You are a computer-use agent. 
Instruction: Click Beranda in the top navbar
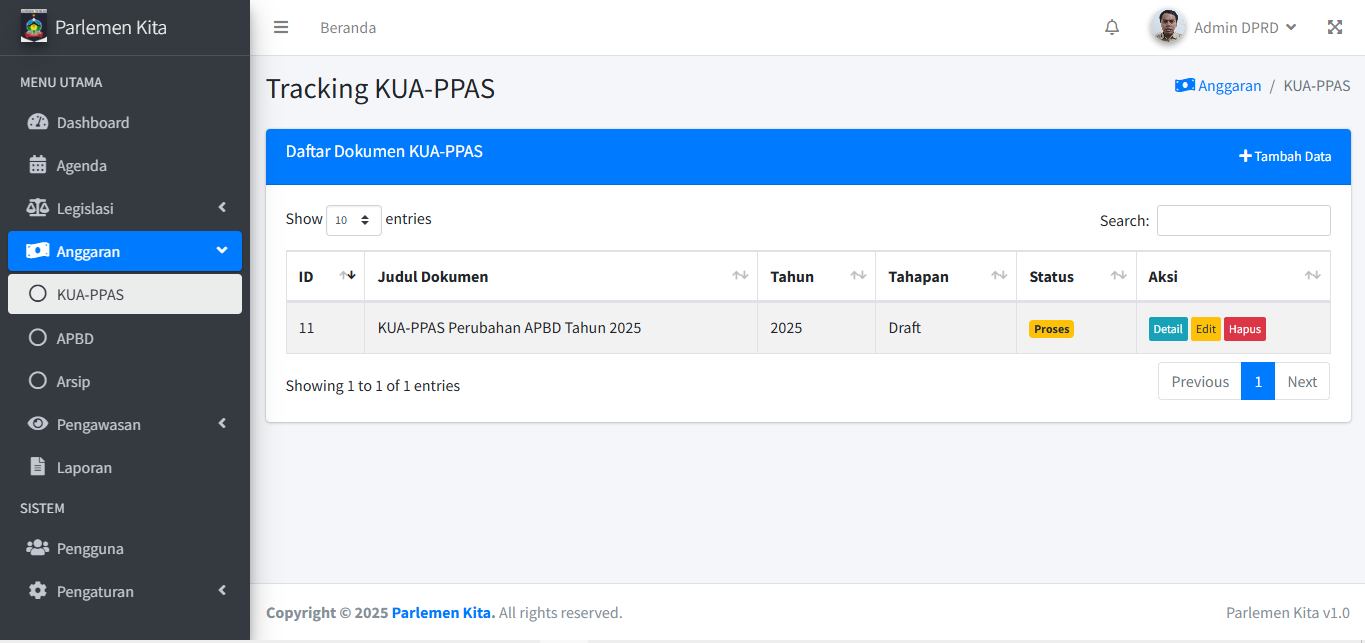(348, 28)
